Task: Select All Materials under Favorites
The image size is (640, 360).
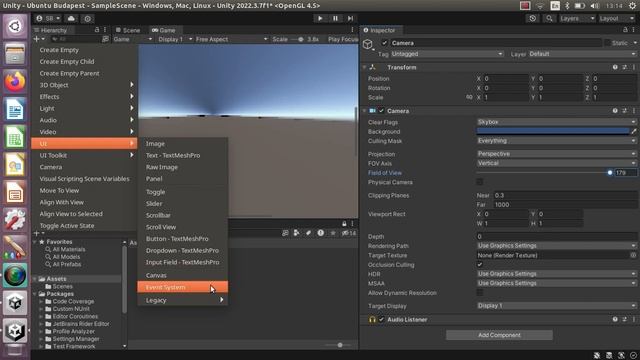Action: [69, 249]
